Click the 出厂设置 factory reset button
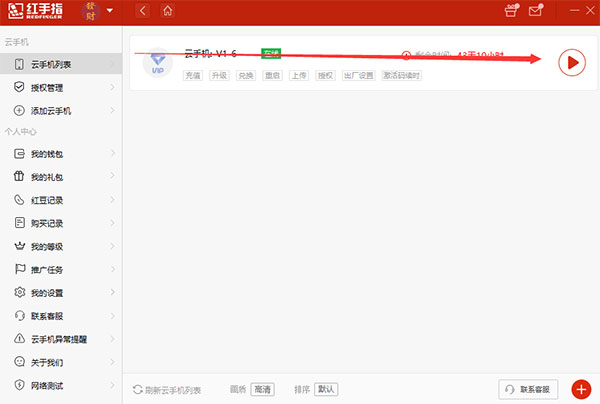 coord(359,75)
